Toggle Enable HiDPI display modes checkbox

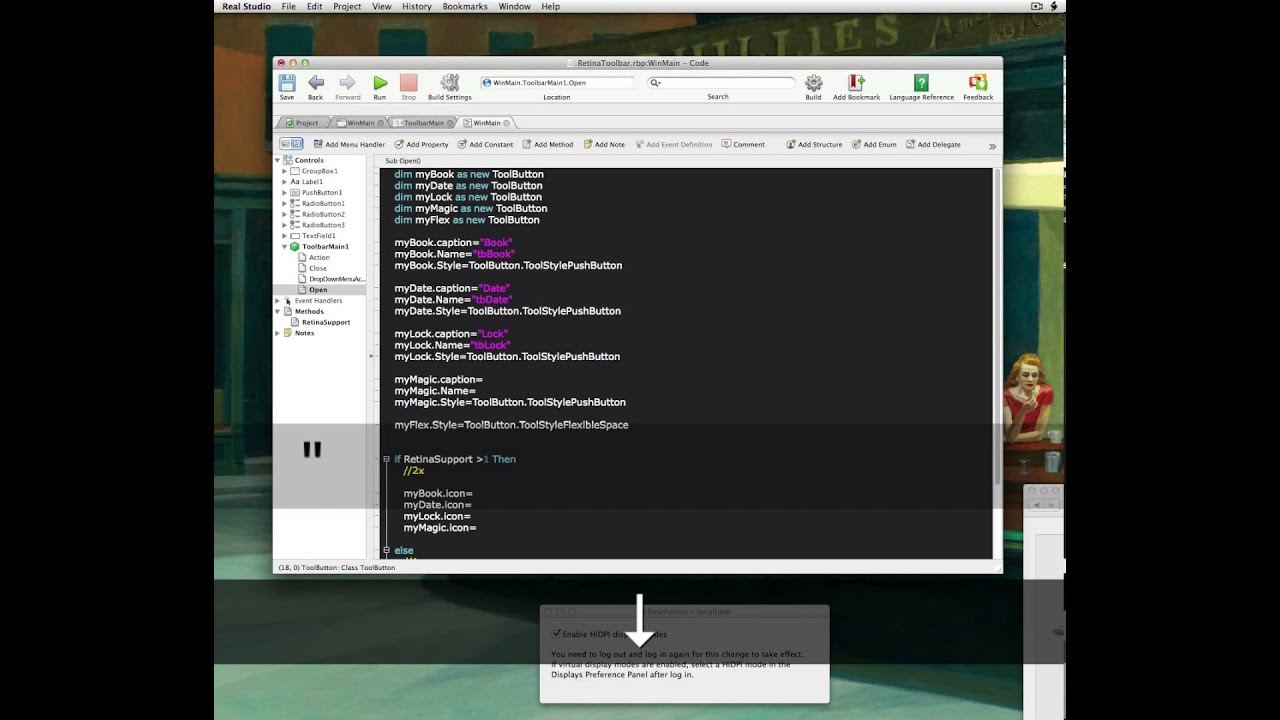point(556,634)
